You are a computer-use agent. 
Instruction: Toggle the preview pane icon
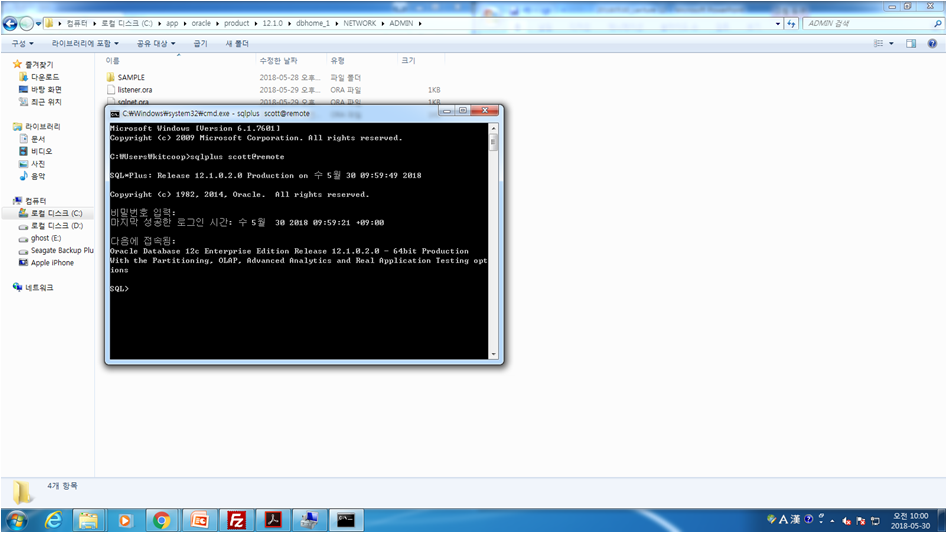click(x=911, y=43)
